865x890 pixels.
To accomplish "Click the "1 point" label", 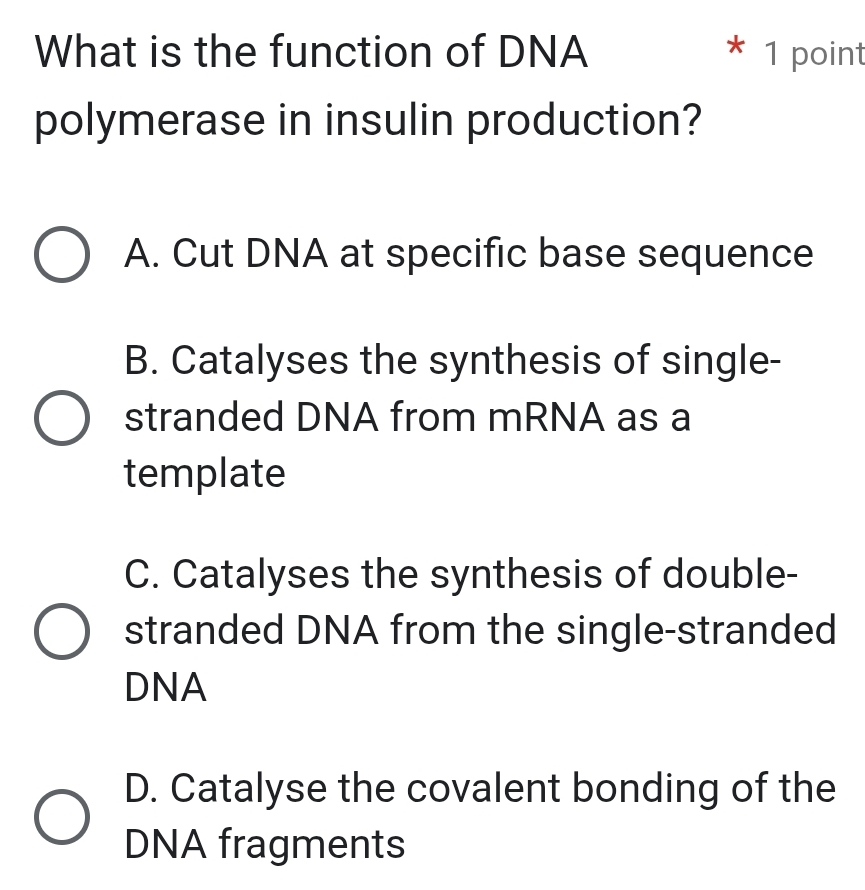I will pyautogui.click(x=812, y=51).
